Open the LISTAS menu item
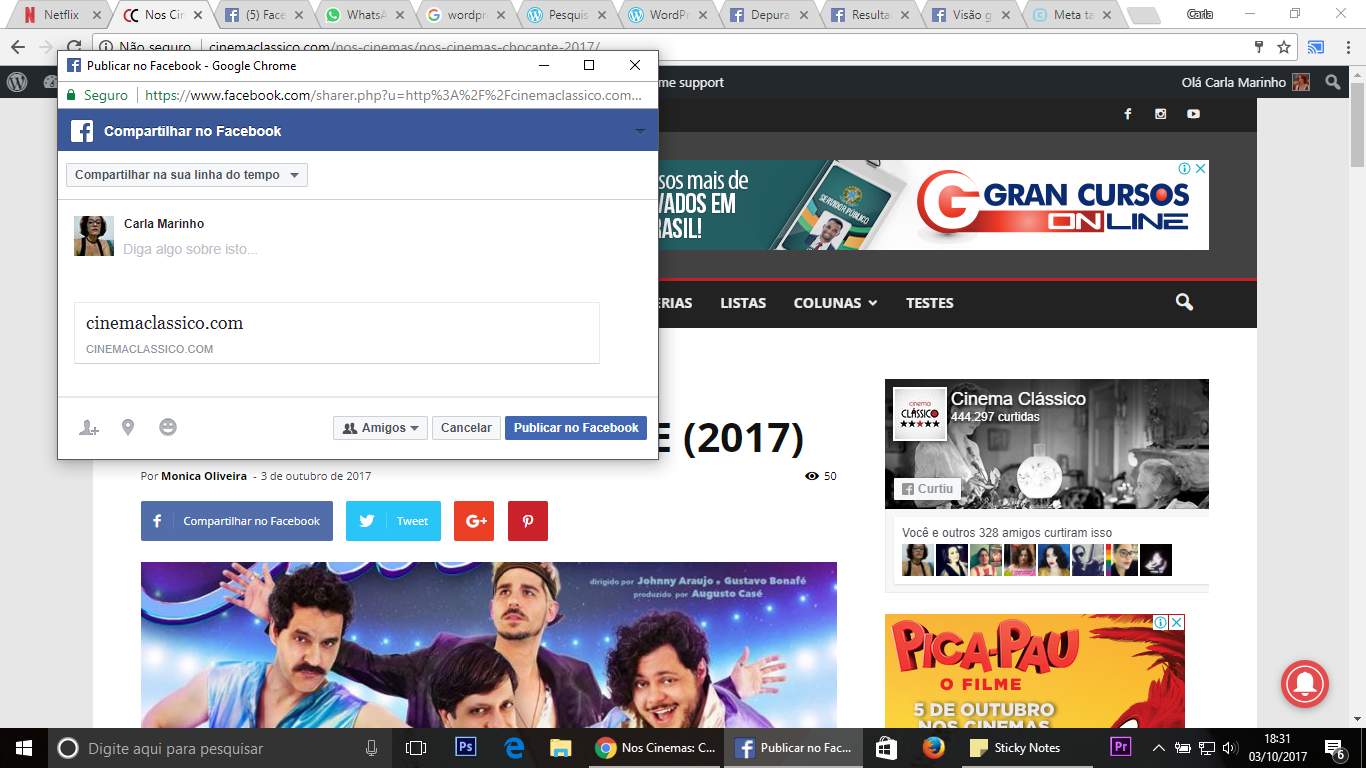The height and width of the screenshot is (768, 1366). 743,303
